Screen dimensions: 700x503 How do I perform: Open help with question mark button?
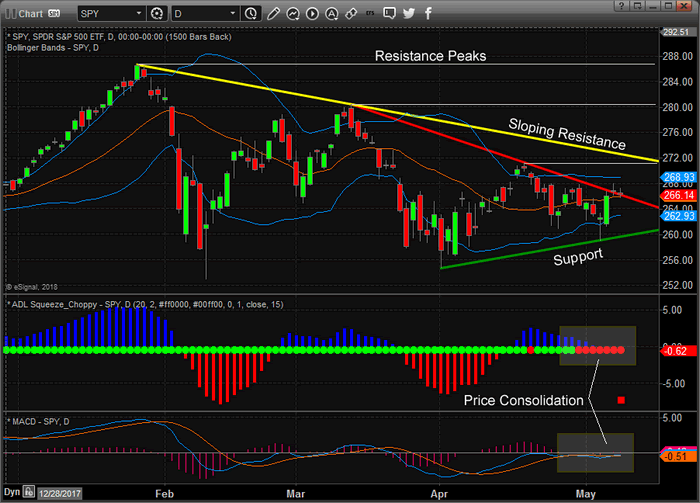[x=621, y=6]
